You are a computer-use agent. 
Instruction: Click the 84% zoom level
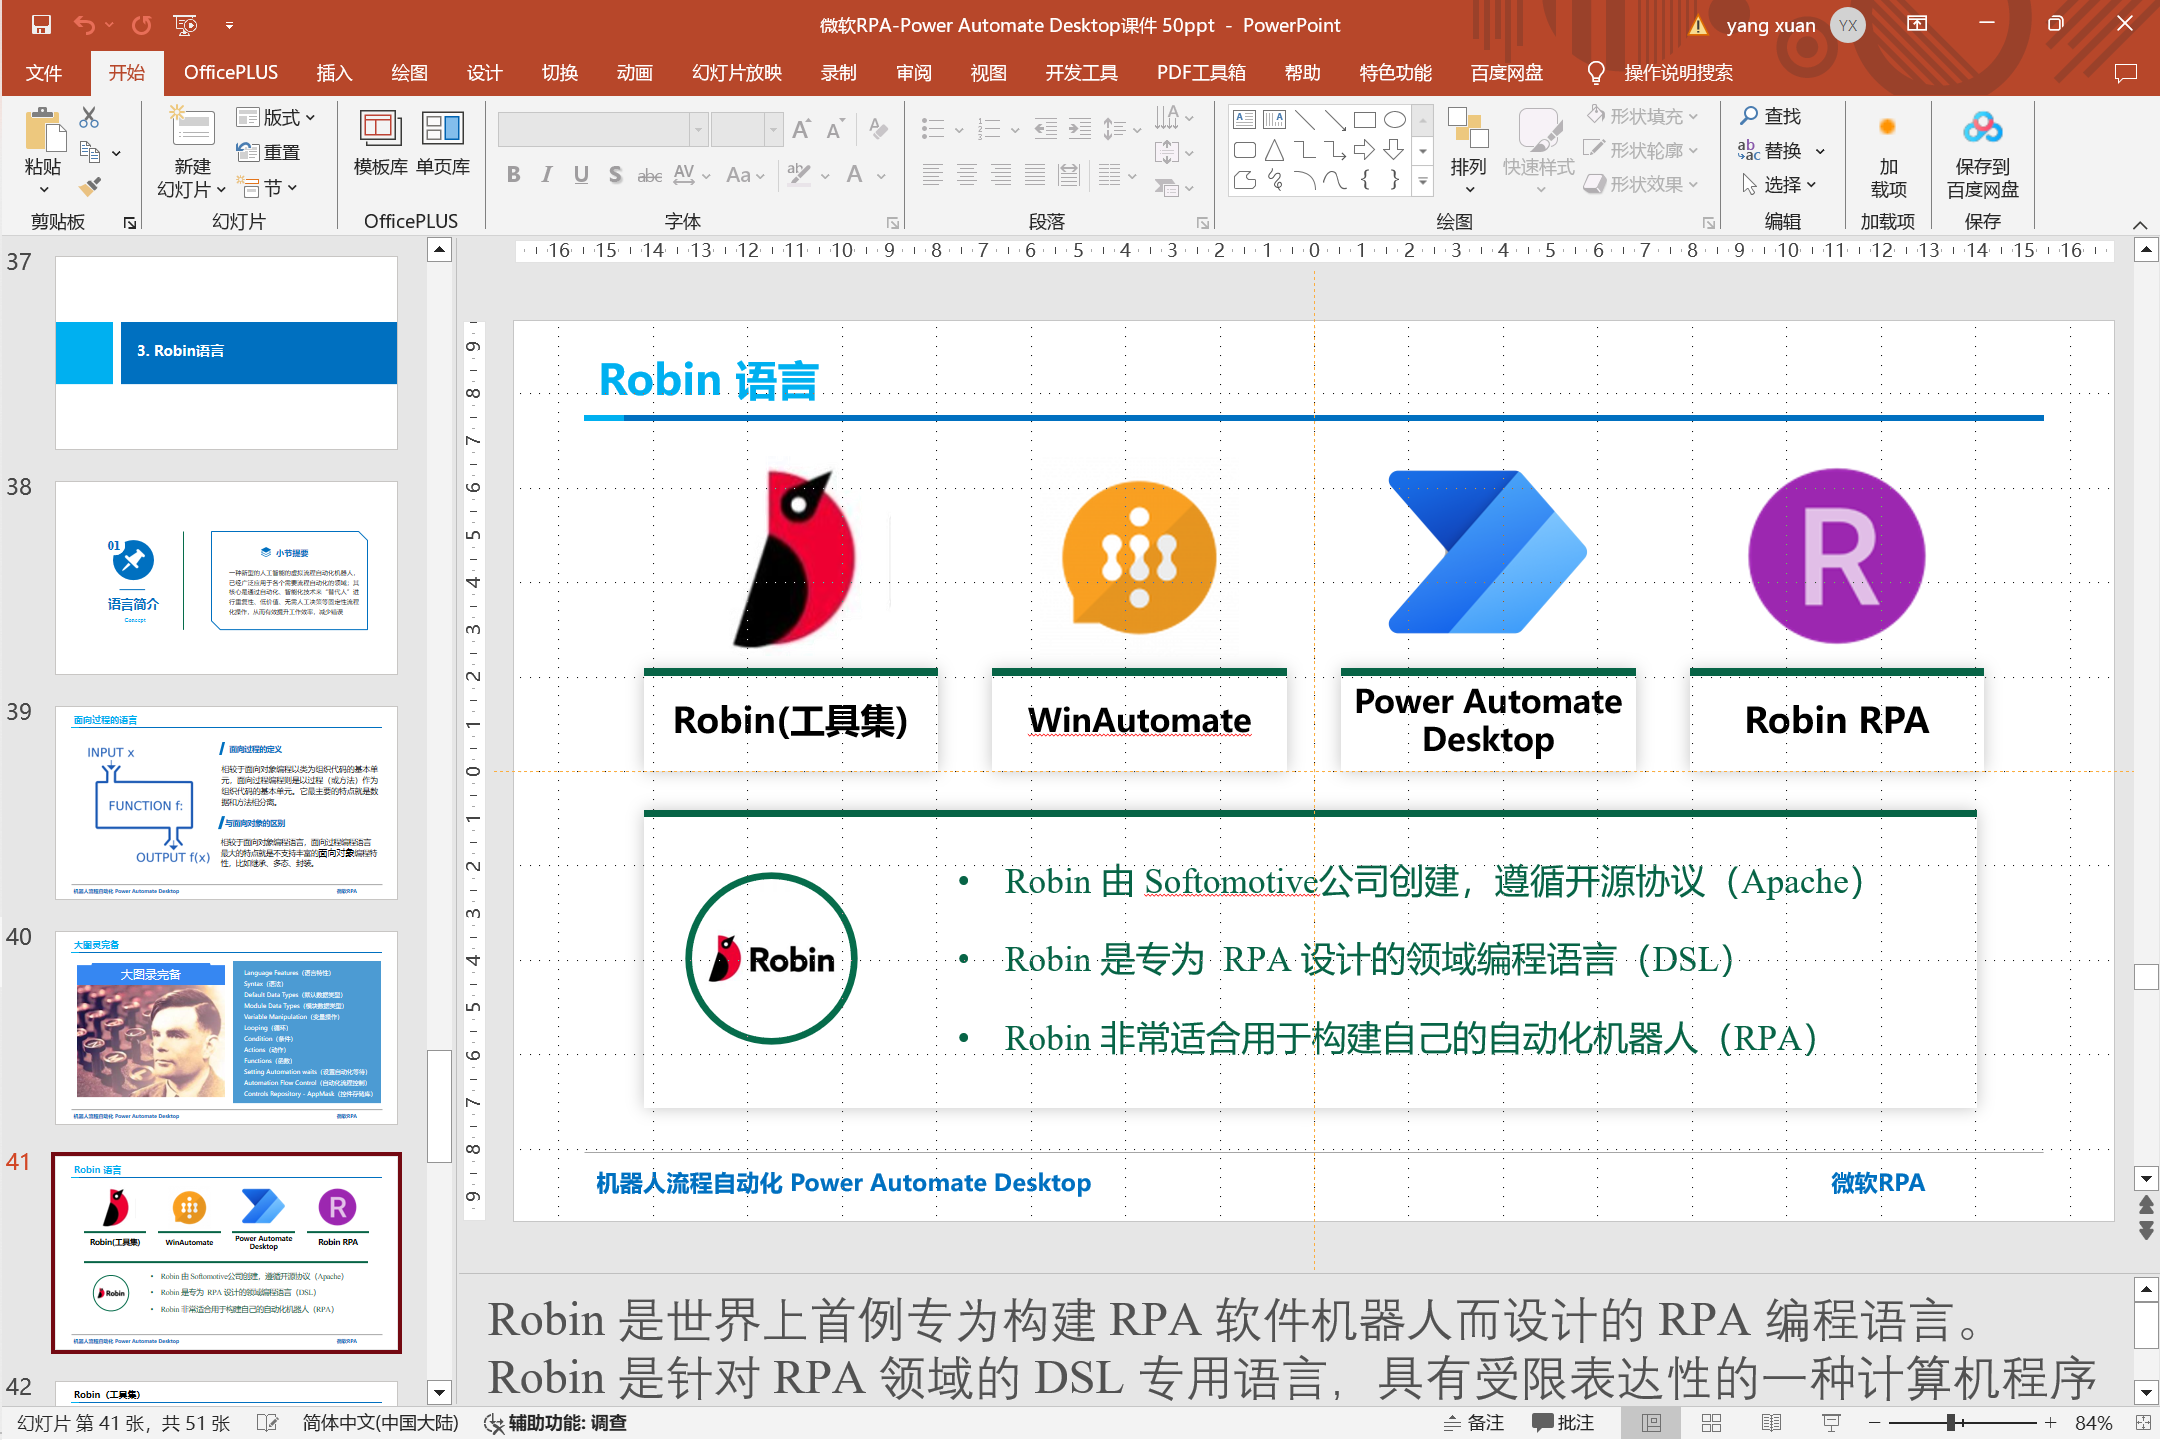2093,1422
